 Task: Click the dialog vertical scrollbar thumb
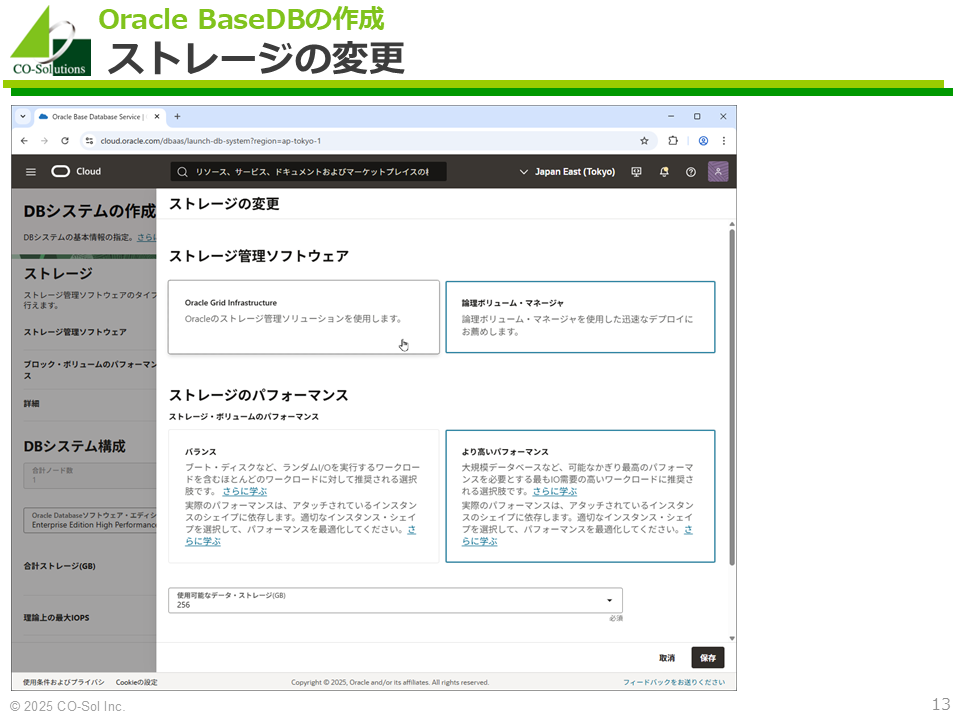coord(732,398)
